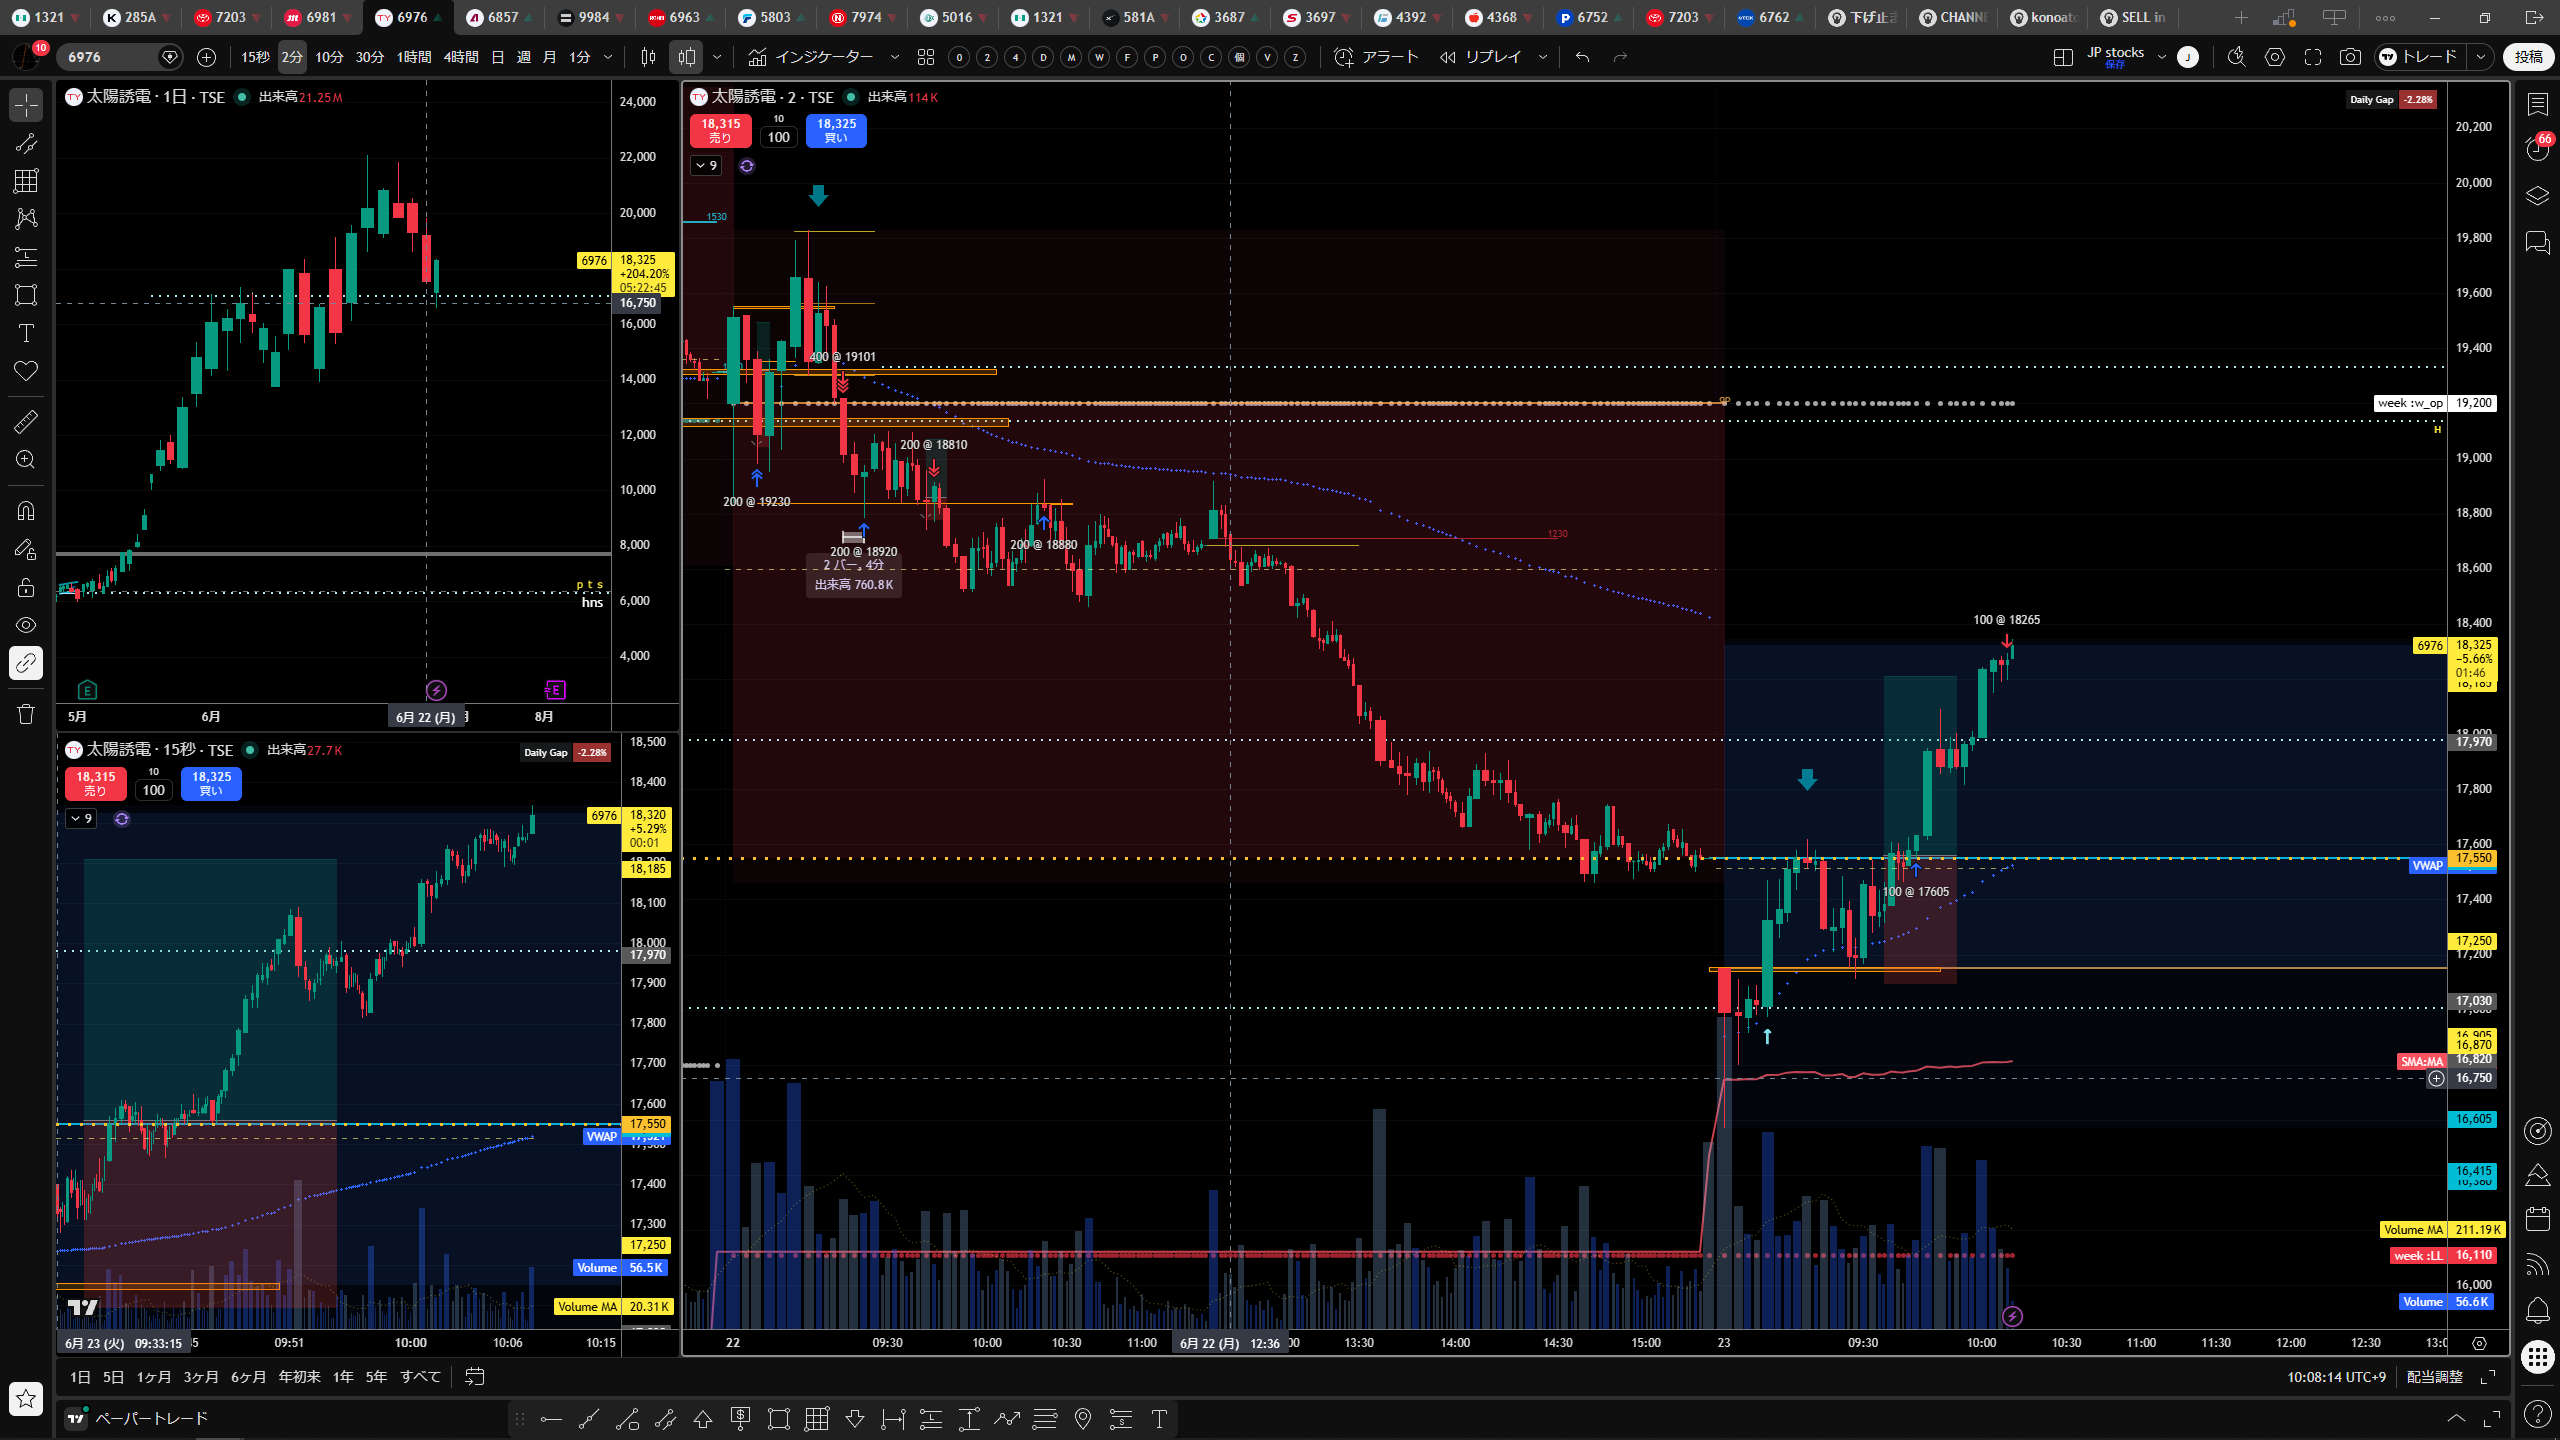
Task: Open chart settings hexagon gear icon
Action: [x=2275, y=57]
